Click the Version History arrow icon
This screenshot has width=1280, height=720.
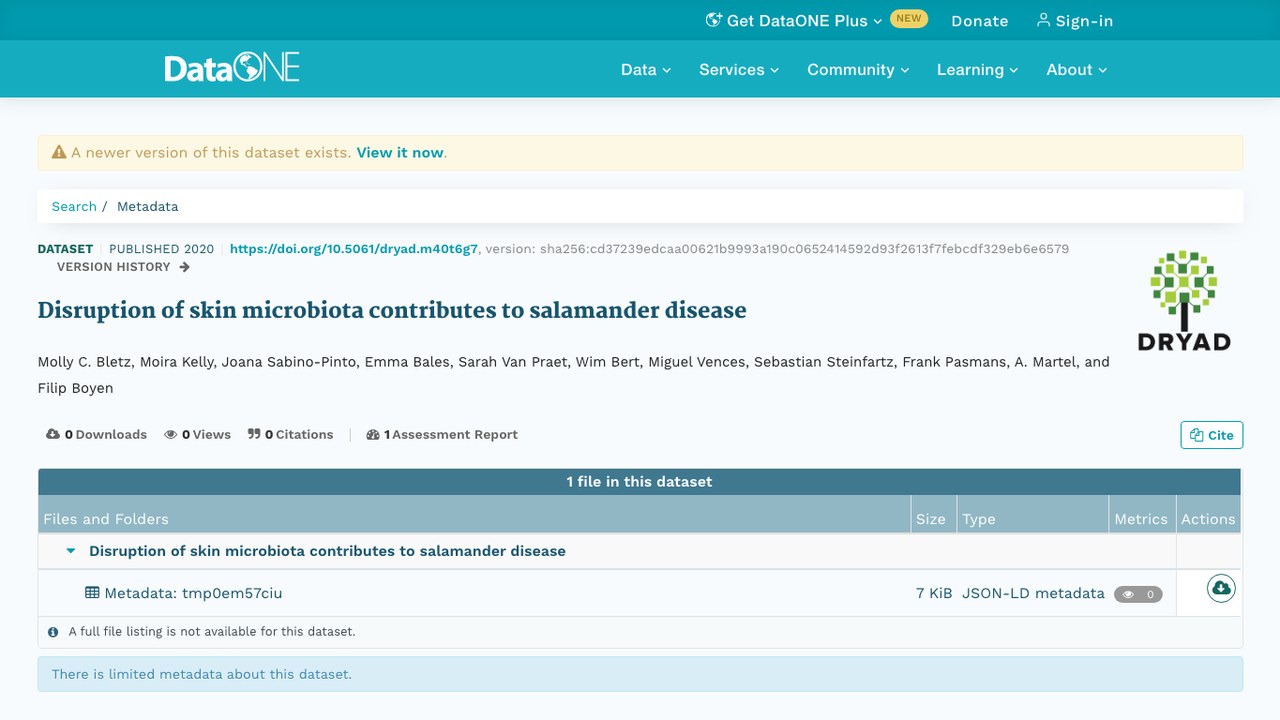coord(184,267)
